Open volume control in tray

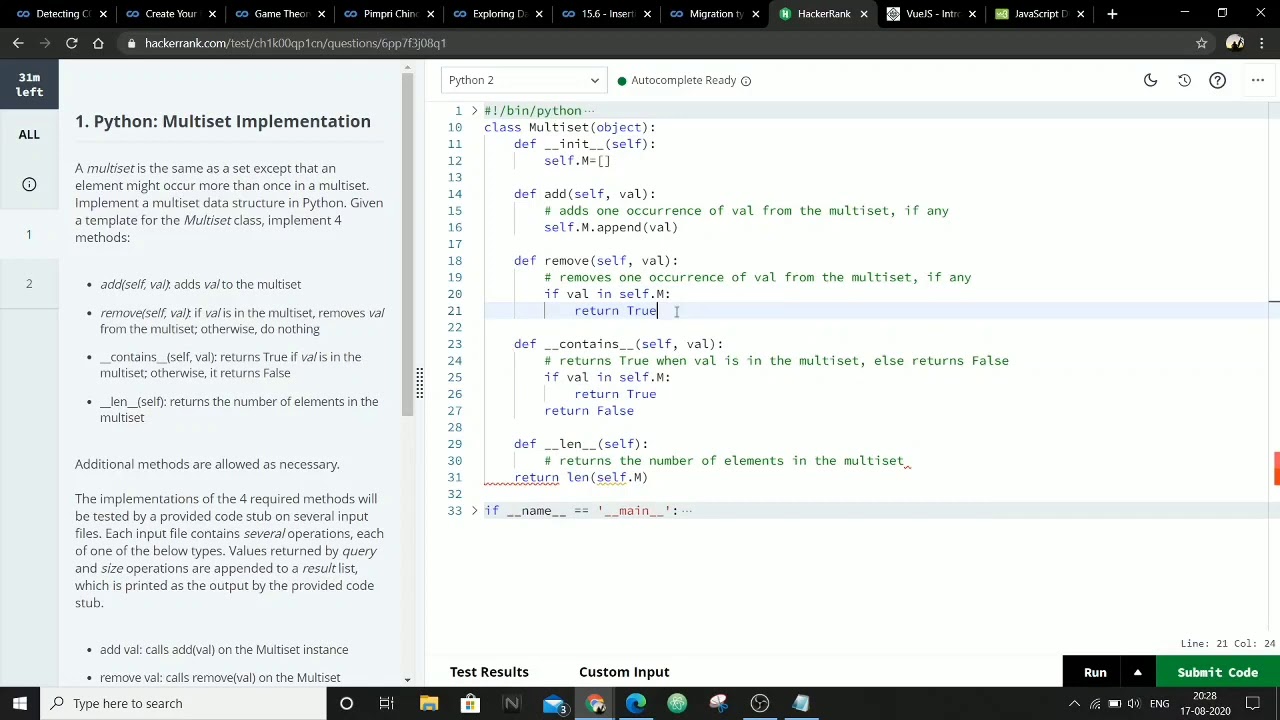[x=1135, y=703]
